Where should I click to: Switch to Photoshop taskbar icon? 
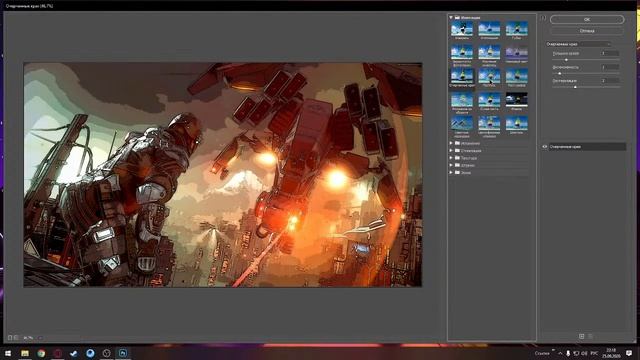(x=123, y=353)
